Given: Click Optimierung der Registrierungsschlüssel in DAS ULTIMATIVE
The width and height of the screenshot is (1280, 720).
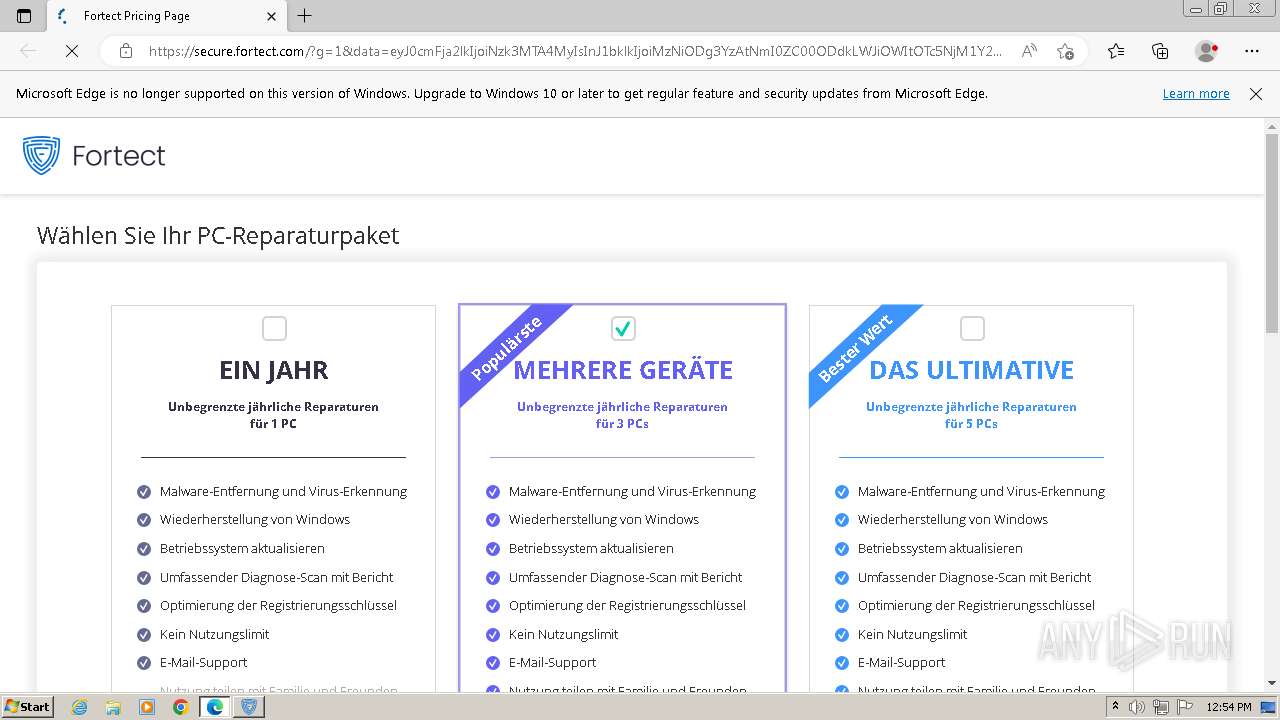Looking at the screenshot, I should click(x=976, y=605).
